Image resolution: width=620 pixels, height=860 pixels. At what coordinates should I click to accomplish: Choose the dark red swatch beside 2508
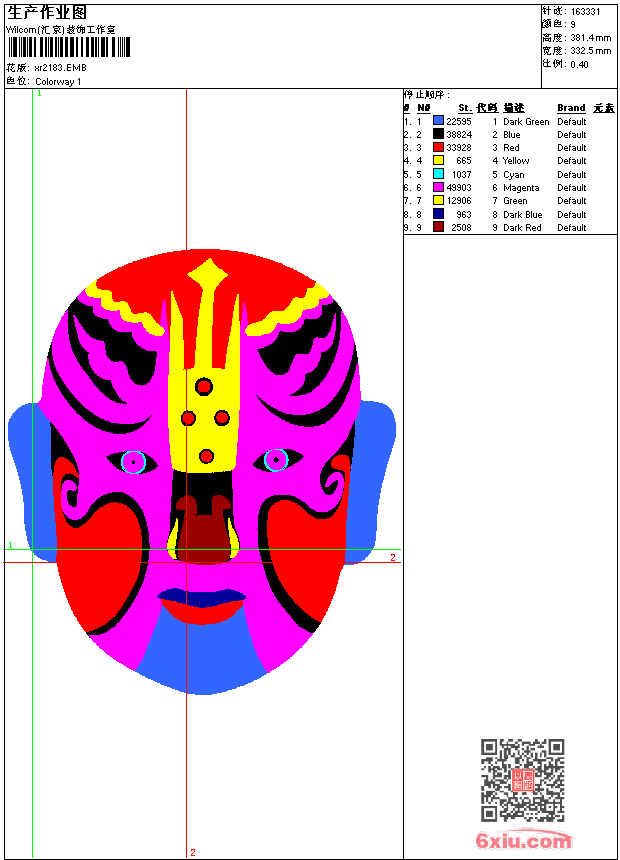tap(438, 227)
